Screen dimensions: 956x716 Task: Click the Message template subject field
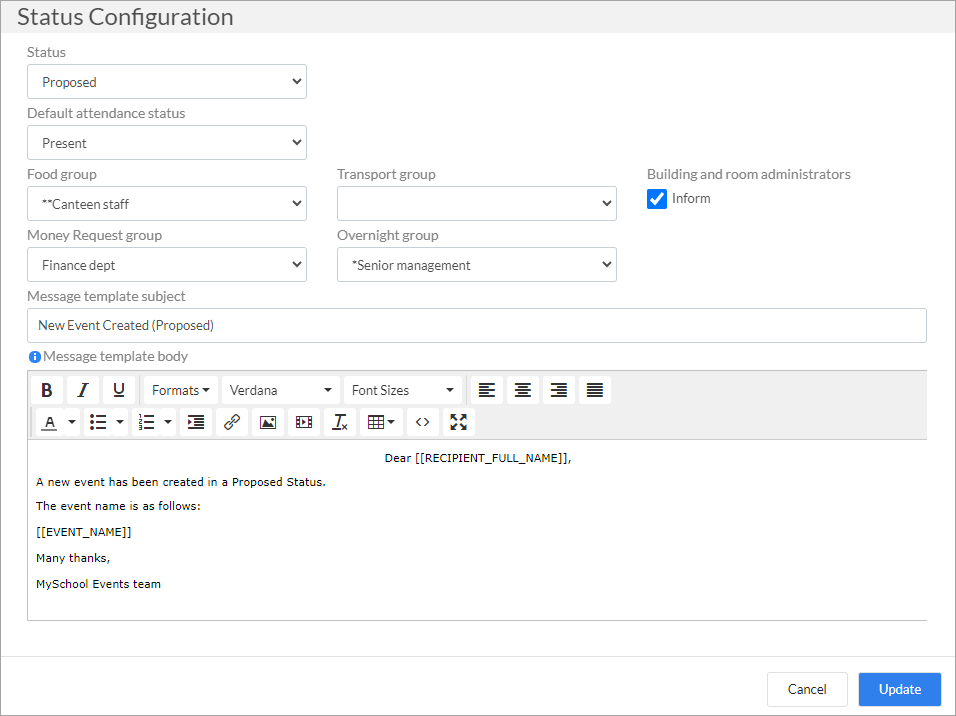[x=477, y=326]
